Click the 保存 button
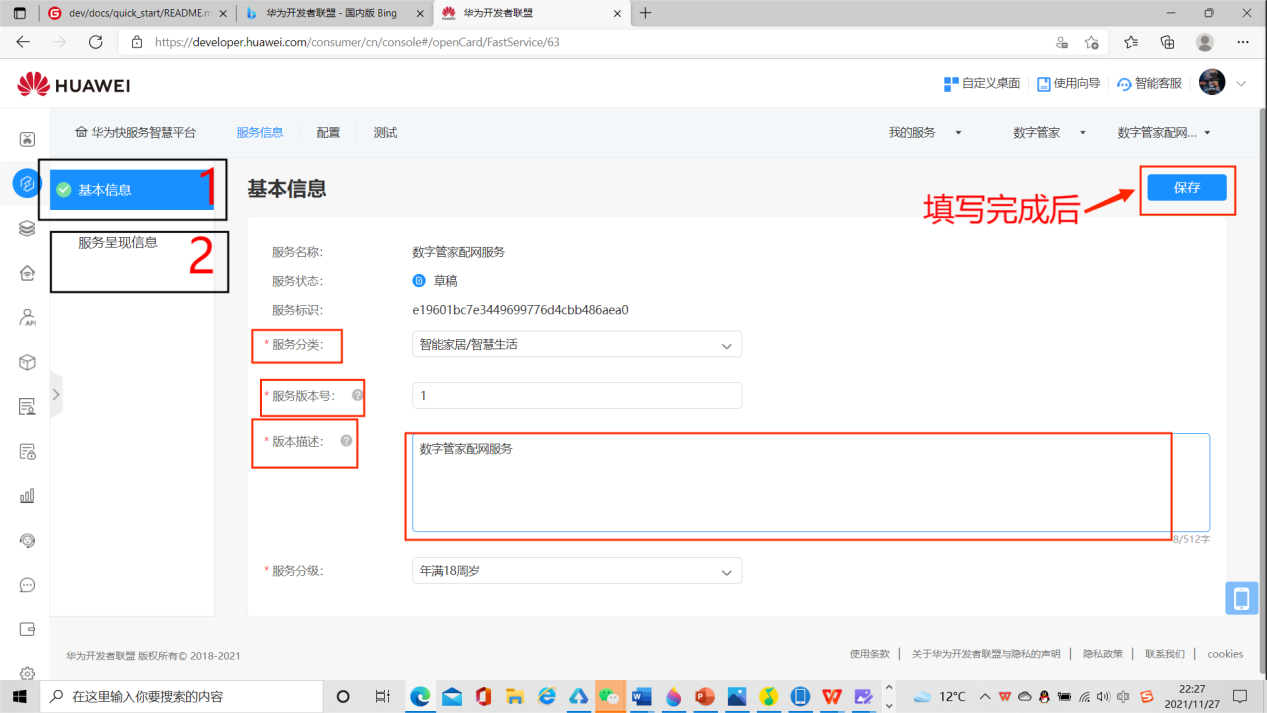This screenshot has width=1267, height=713. pos(1186,187)
